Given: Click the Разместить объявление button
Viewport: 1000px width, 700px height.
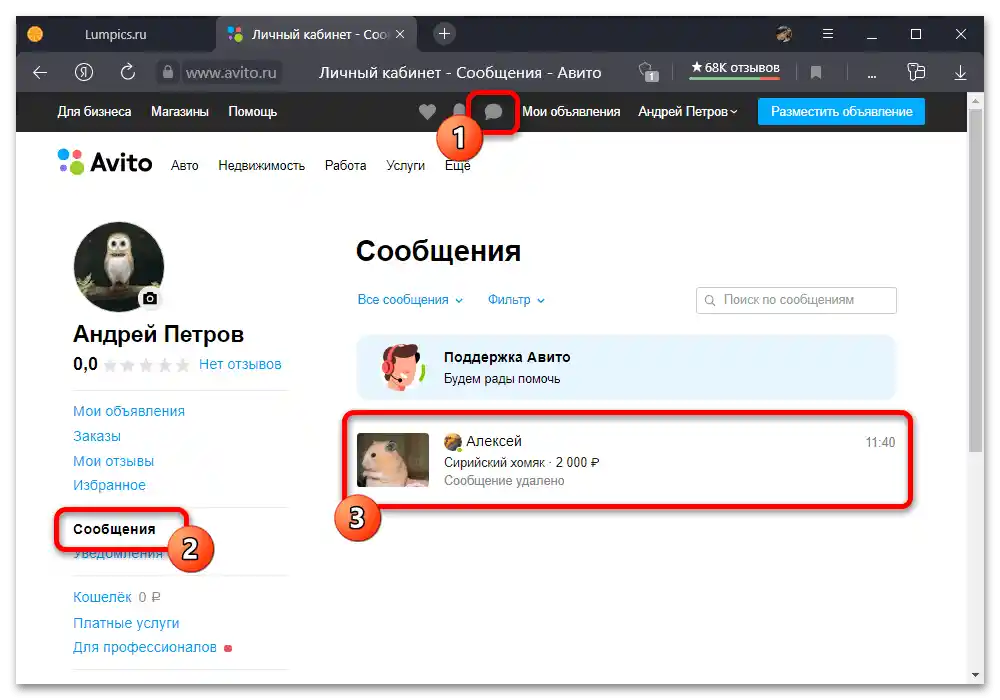Looking at the screenshot, I should [x=841, y=112].
